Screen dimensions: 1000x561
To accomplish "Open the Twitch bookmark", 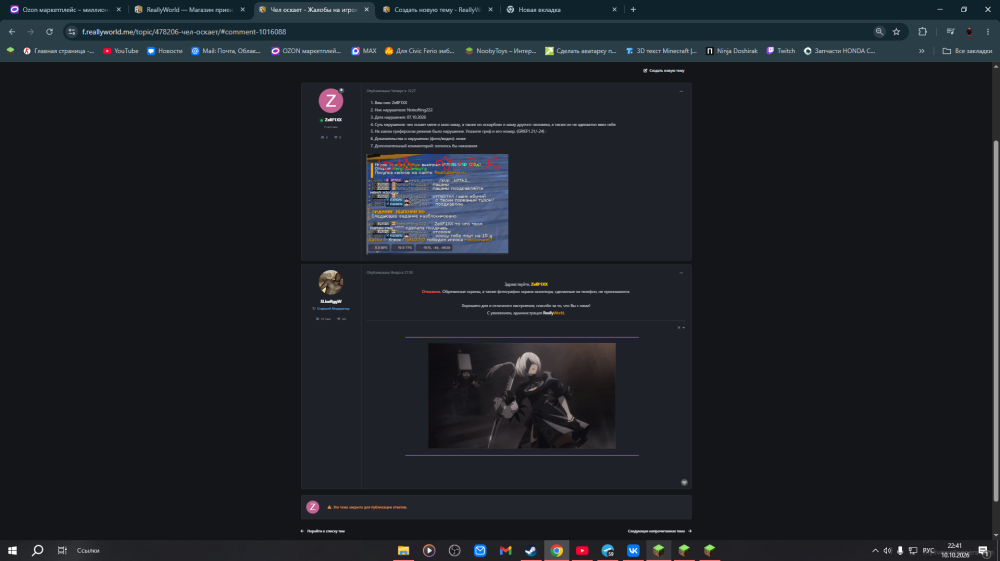I will pyautogui.click(x=781, y=50).
